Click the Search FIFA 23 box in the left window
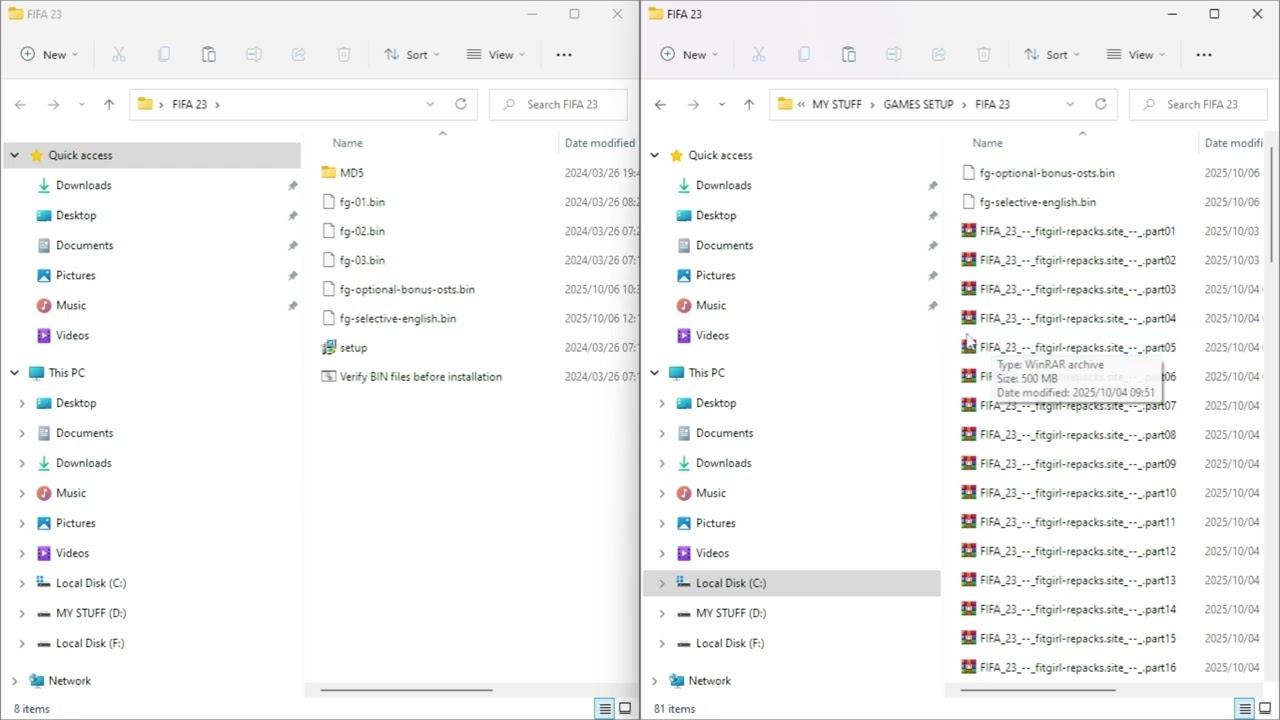Viewport: 1280px width, 720px height. [558, 104]
